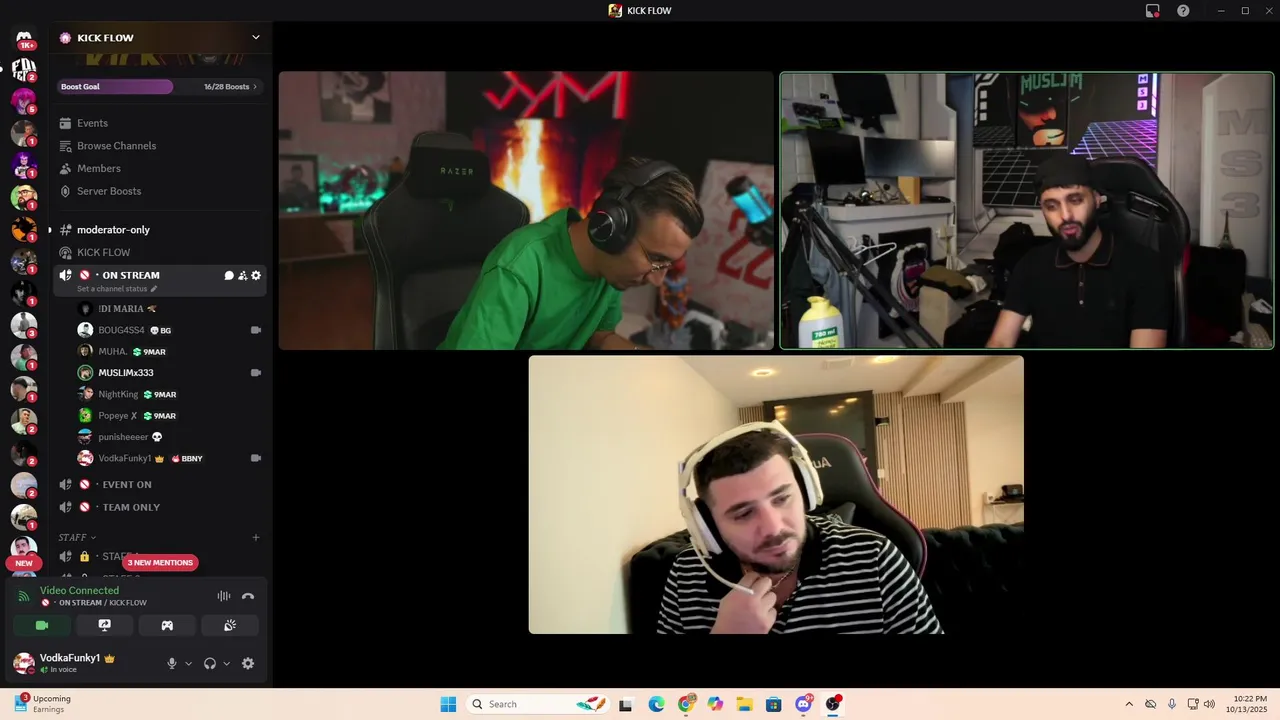
Task: Open chat for ON STREAM channel
Action: (229, 276)
